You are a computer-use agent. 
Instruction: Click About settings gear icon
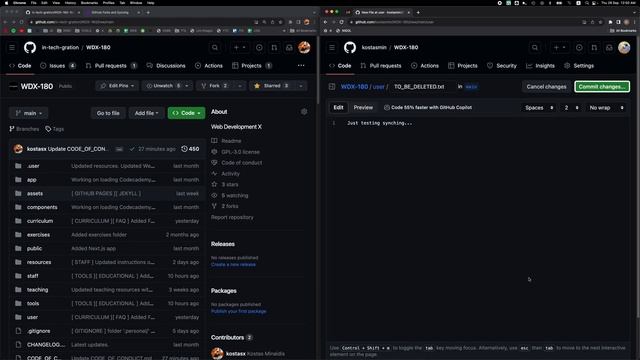[x=304, y=111]
